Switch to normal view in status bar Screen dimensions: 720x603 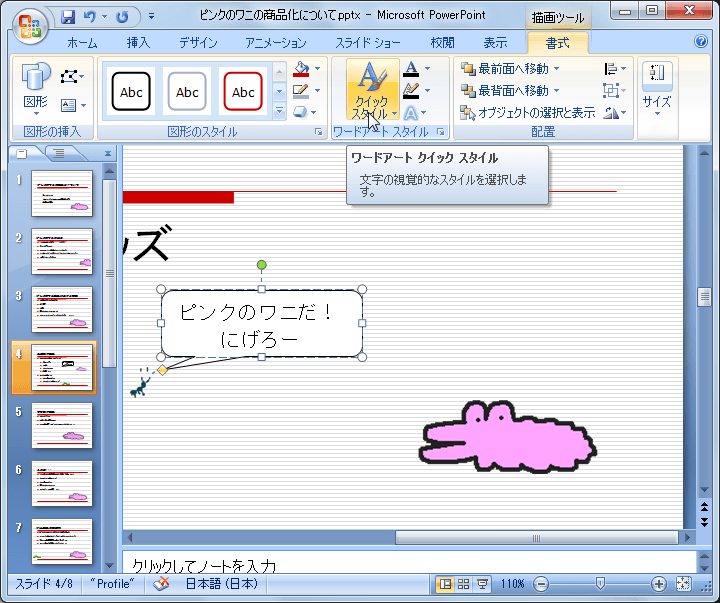pos(445,584)
